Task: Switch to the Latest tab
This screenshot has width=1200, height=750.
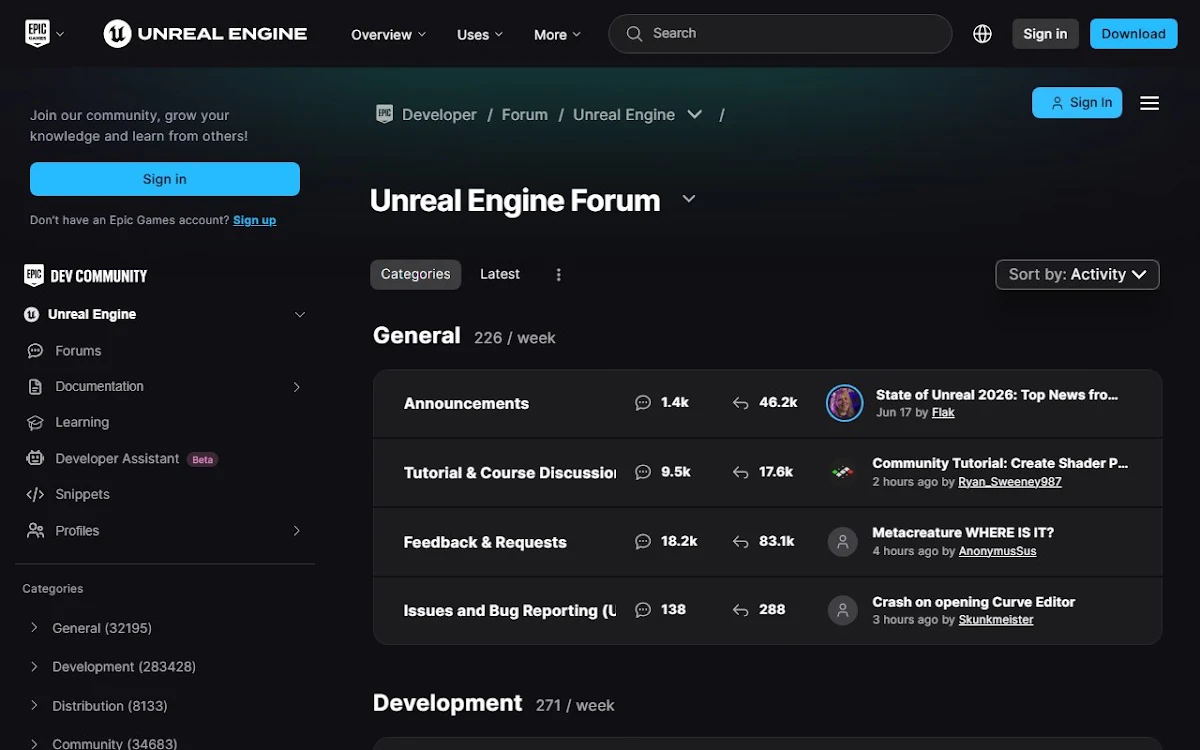Action: [x=500, y=274]
